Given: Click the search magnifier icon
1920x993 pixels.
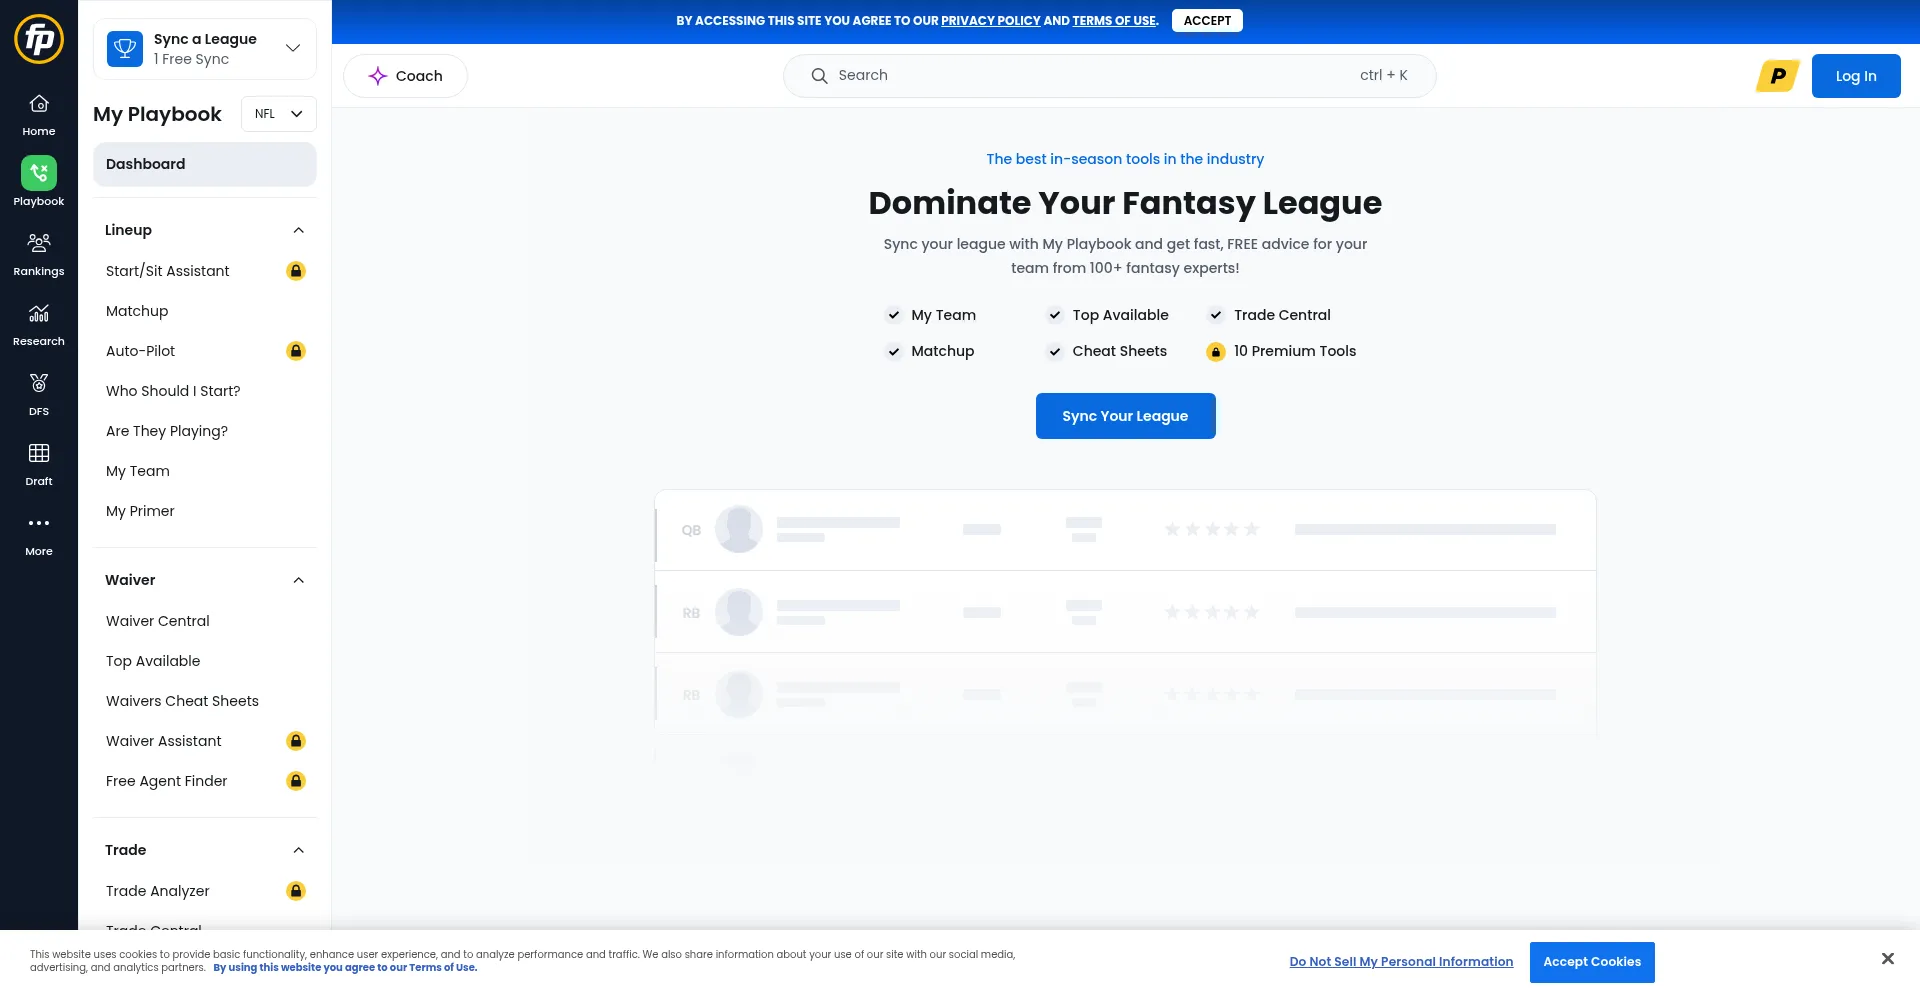Looking at the screenshot, I should [x=819, y=76].
